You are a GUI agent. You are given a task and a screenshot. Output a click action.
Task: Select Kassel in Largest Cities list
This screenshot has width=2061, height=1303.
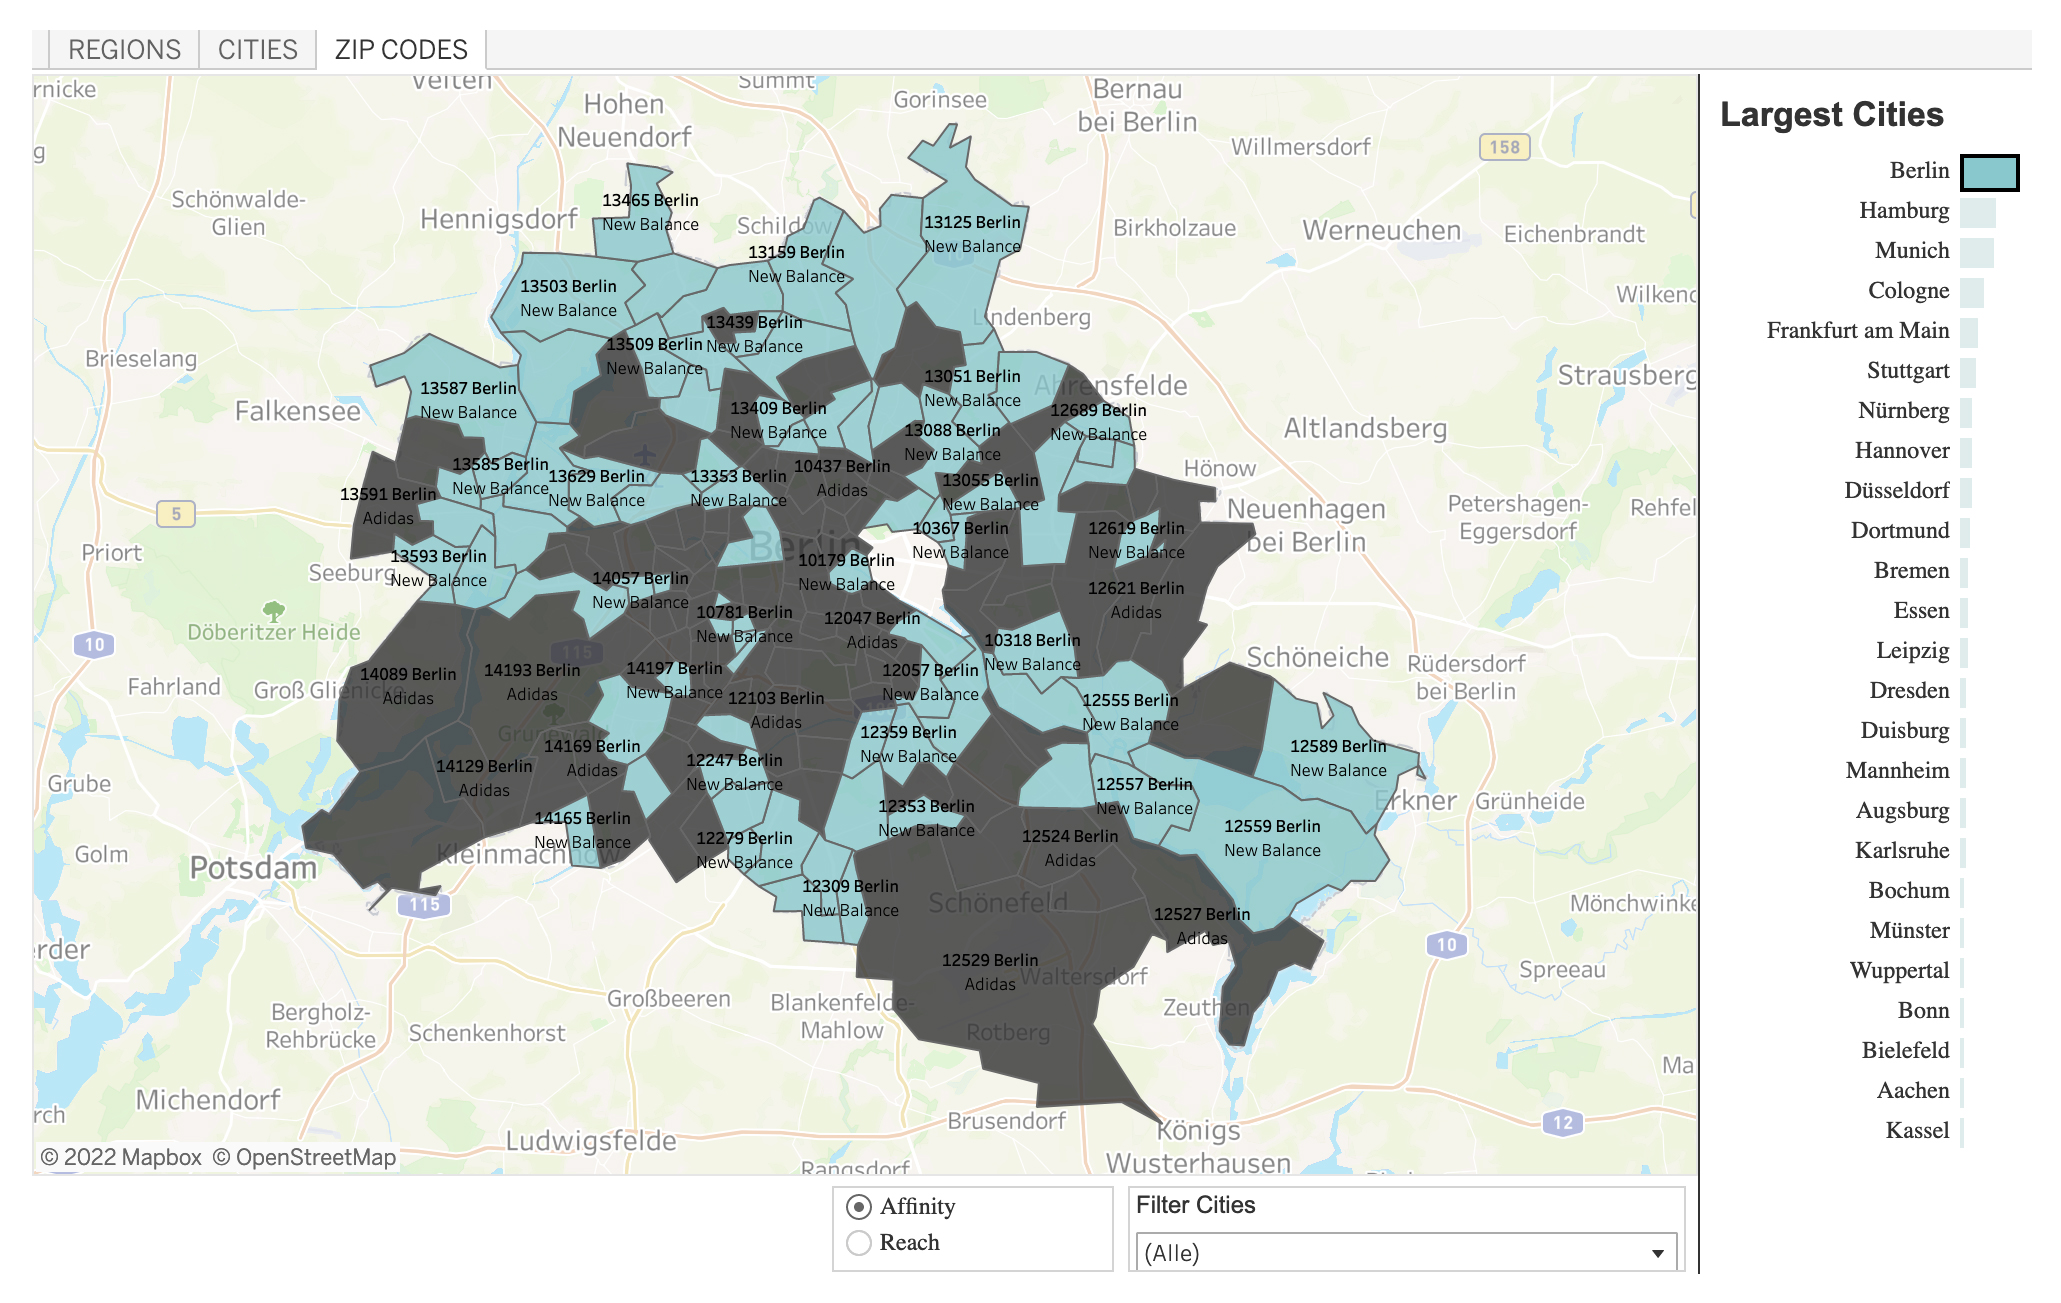click(x=1917, y=1131)
